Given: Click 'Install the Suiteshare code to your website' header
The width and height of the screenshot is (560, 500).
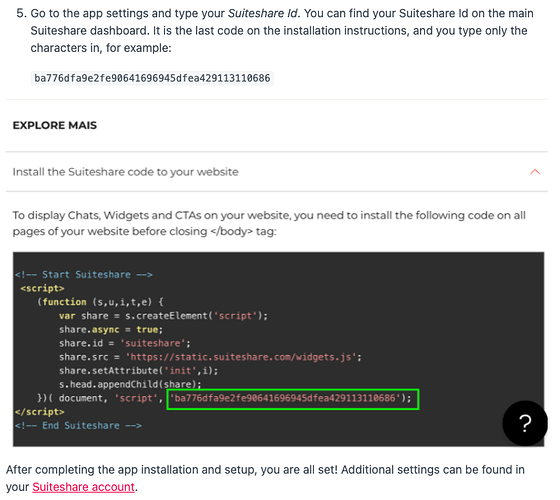Looking at the screenshot, I should point(126,172).
